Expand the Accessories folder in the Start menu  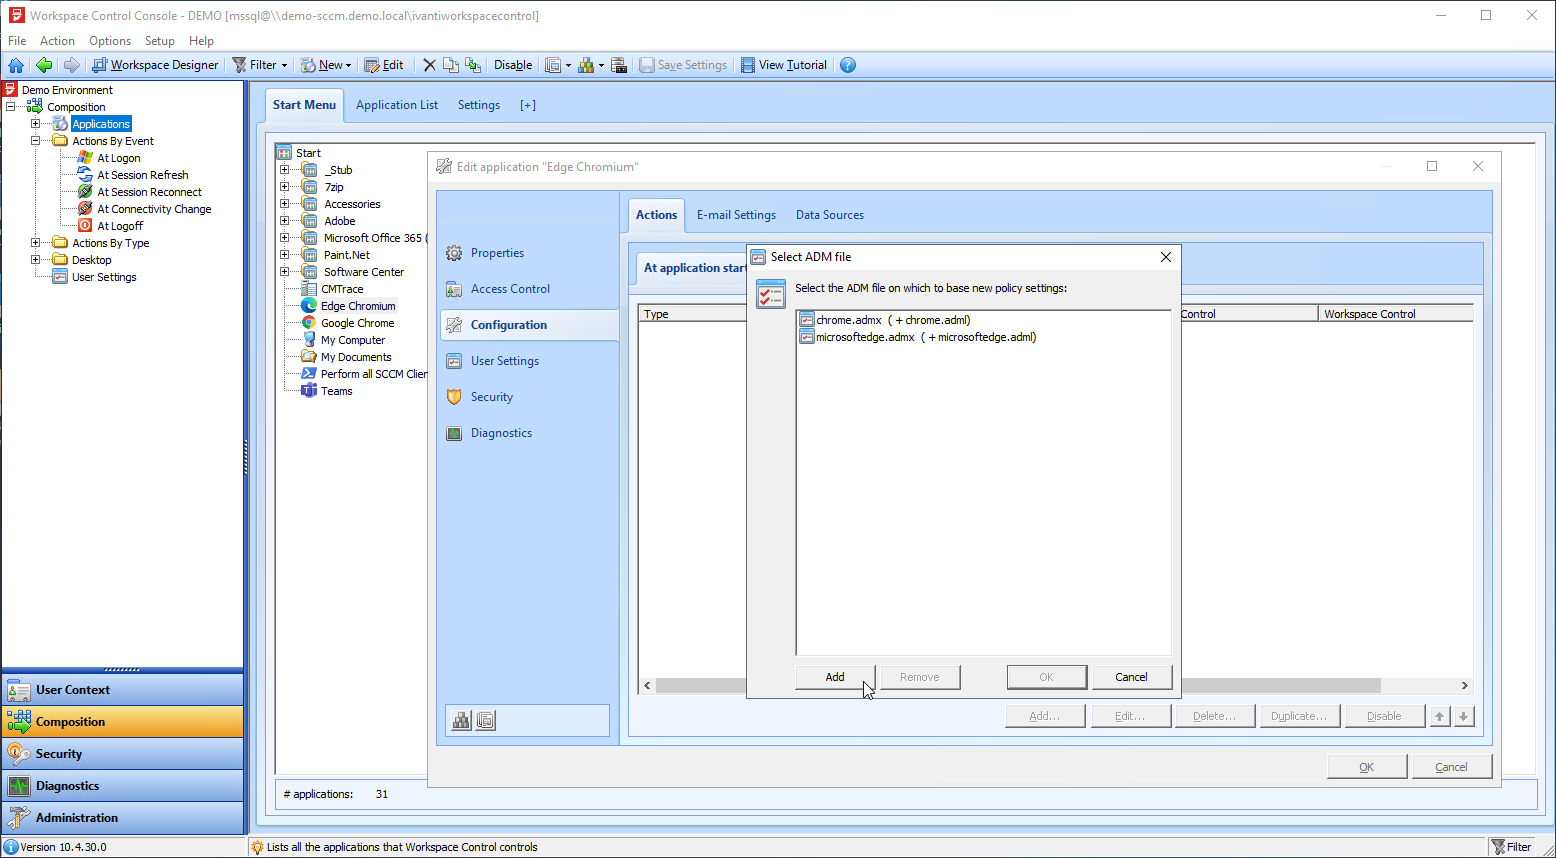285,204
